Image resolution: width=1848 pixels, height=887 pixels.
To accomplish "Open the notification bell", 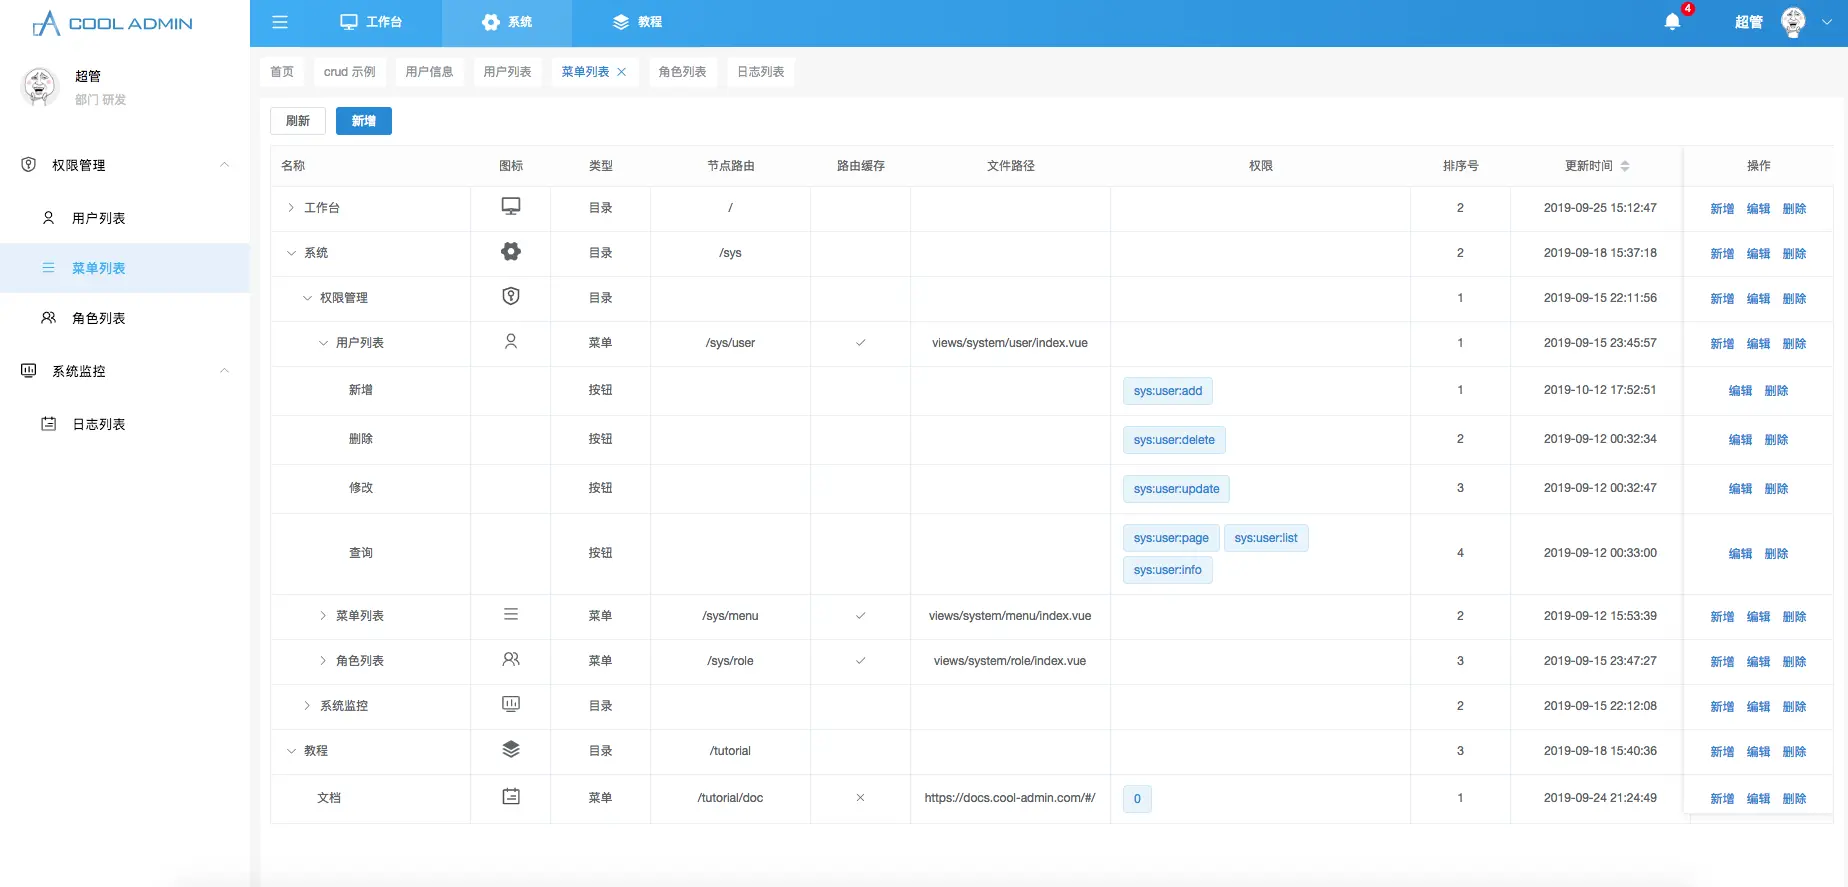I will pos(1672,22).
